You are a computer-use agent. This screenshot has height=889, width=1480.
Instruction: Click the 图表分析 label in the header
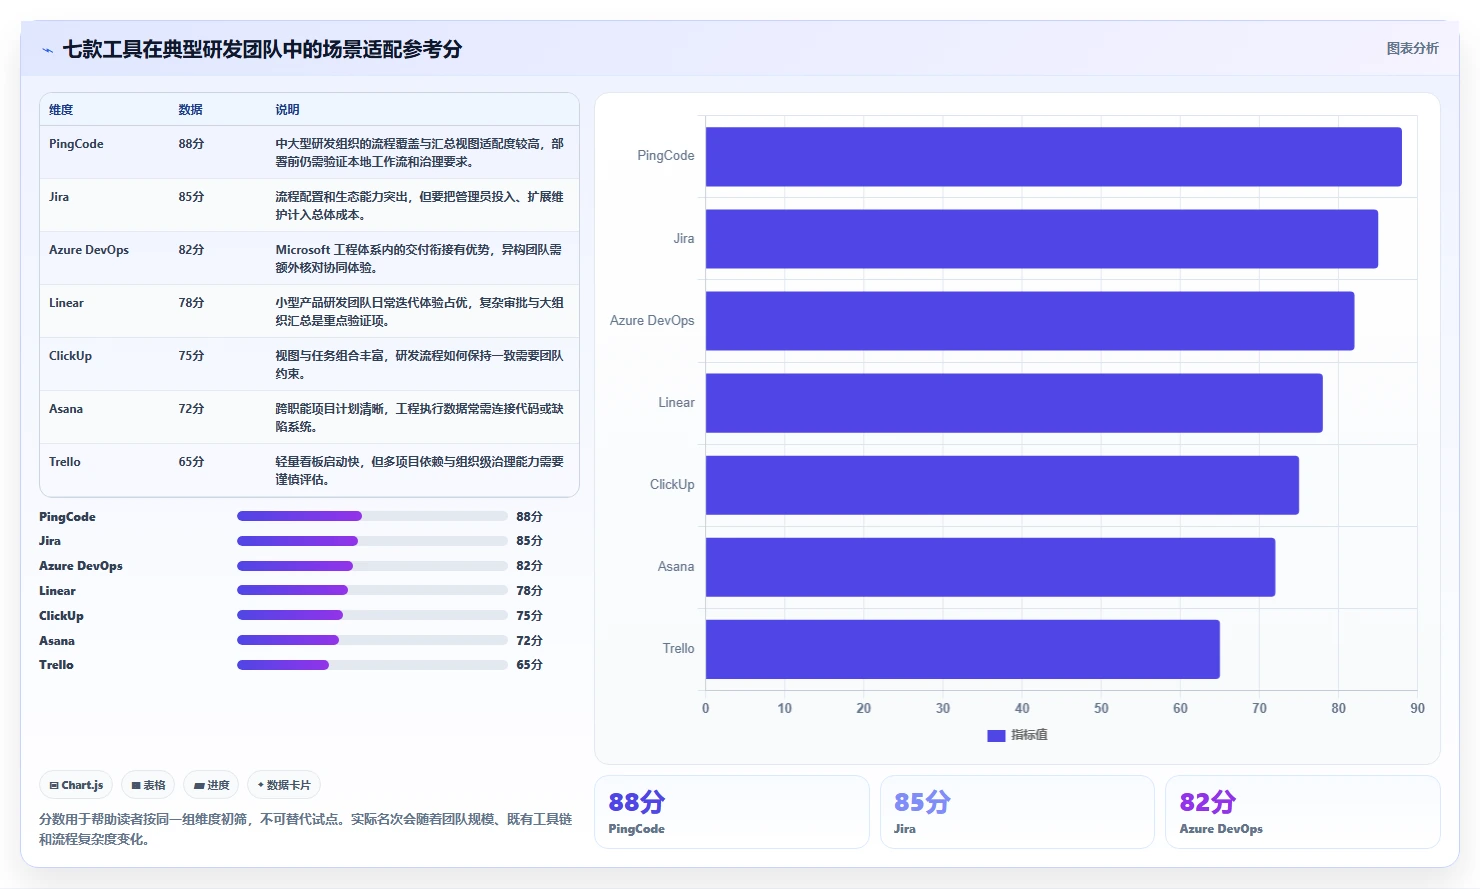(1412, 48)
